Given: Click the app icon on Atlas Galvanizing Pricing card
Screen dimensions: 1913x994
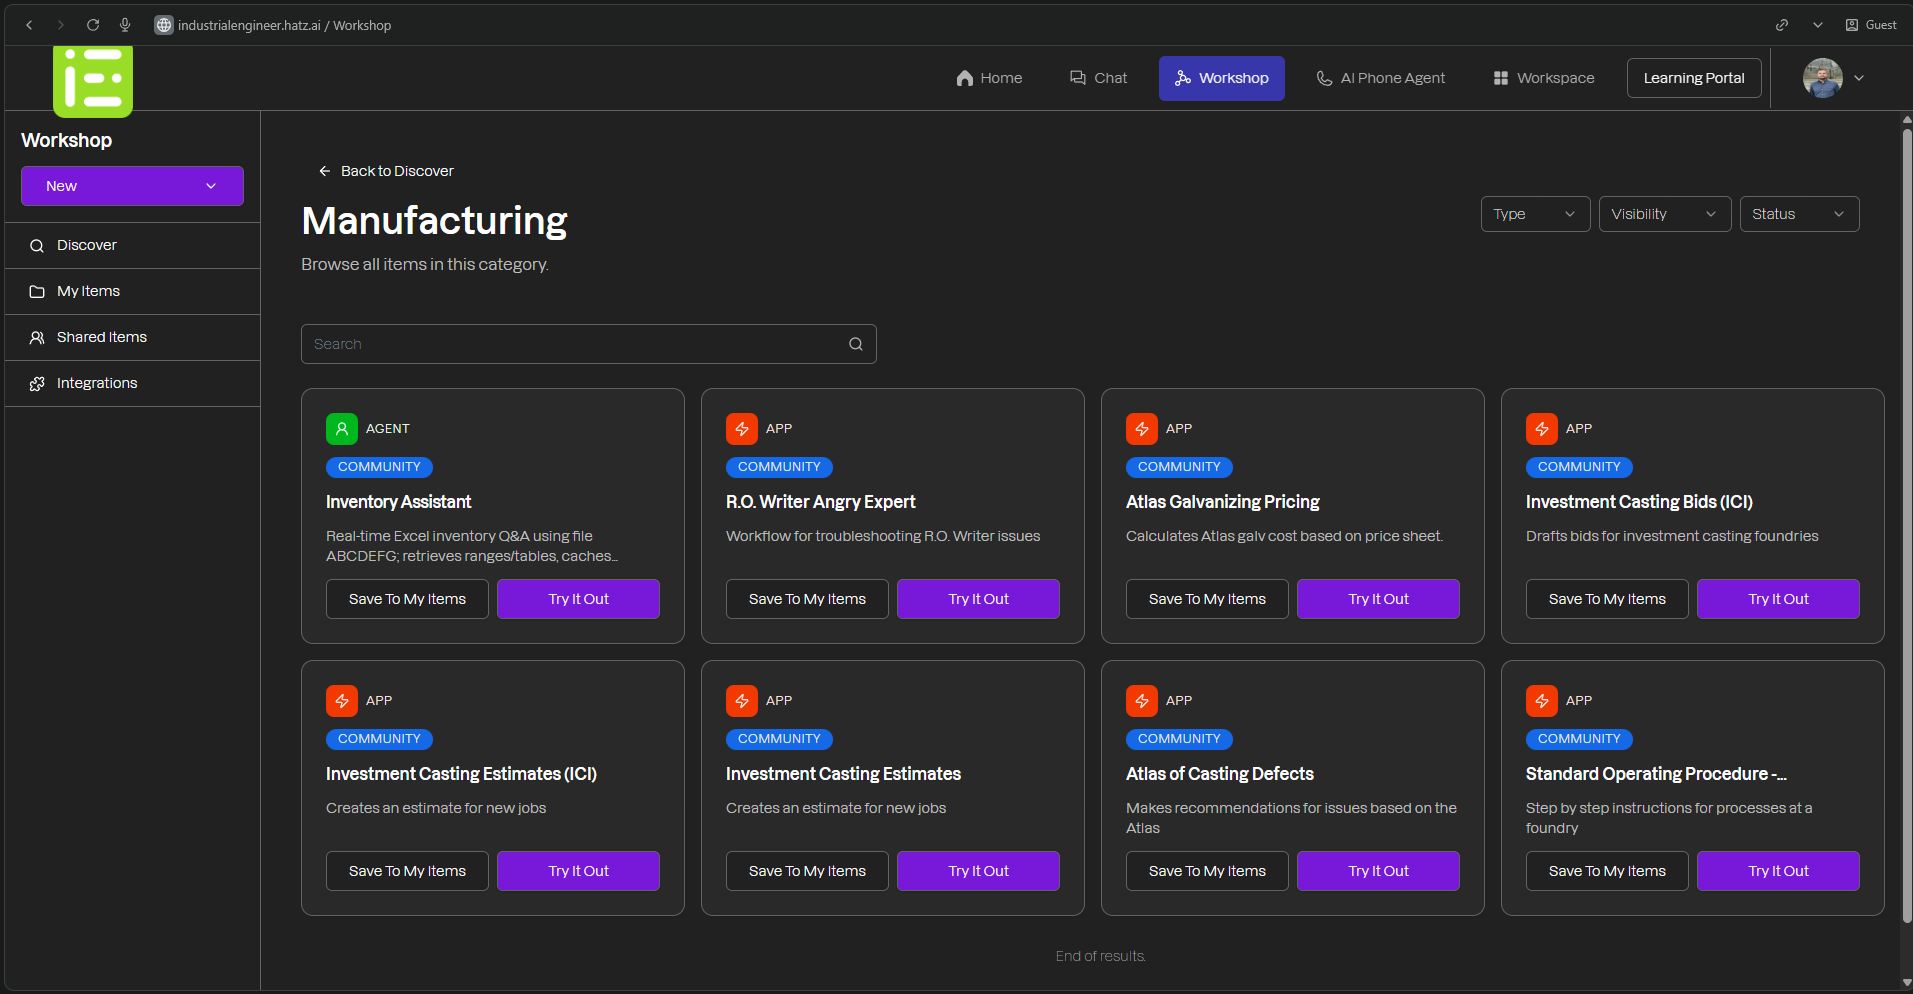Looking at the screenshot, I should [x=1141, y=428].
